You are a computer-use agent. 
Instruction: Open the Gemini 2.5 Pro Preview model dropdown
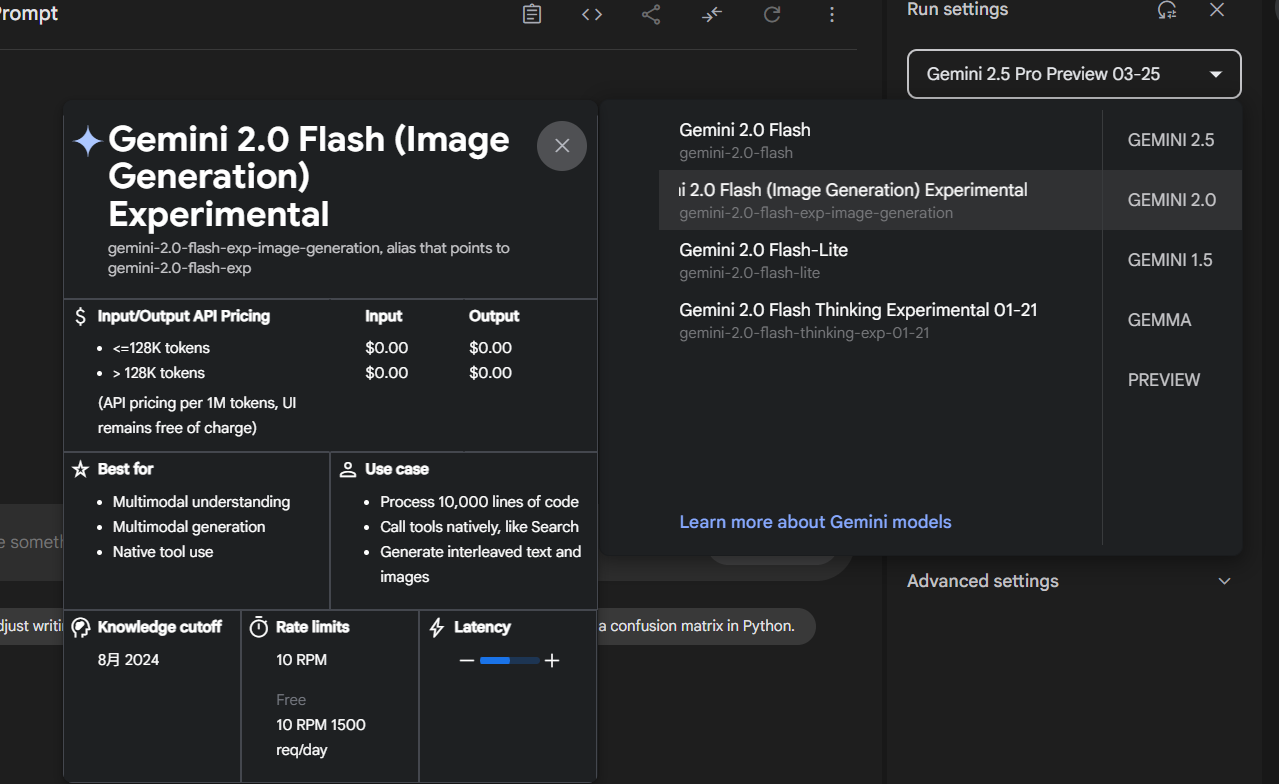click(x=1074, y=74)
